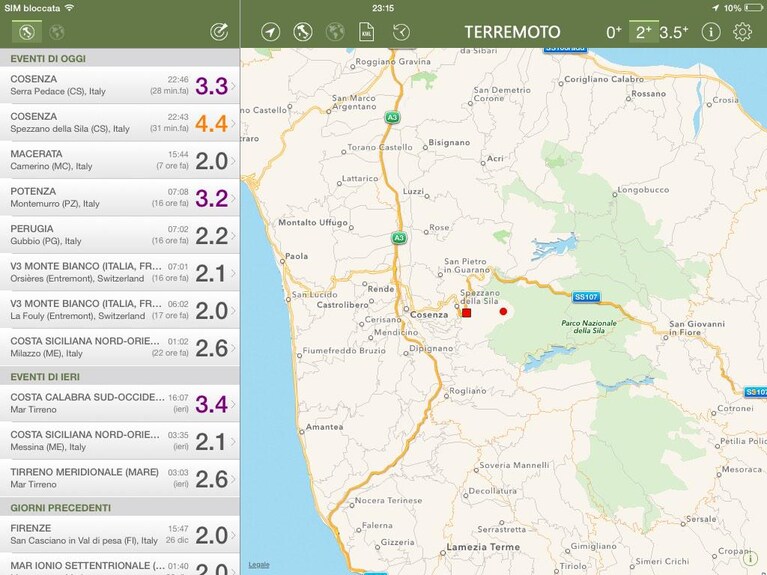The width and height of the screenshot is (767, 575).
Task: Expand chevron on Serra Pedace row
Action: pos(233,86)
